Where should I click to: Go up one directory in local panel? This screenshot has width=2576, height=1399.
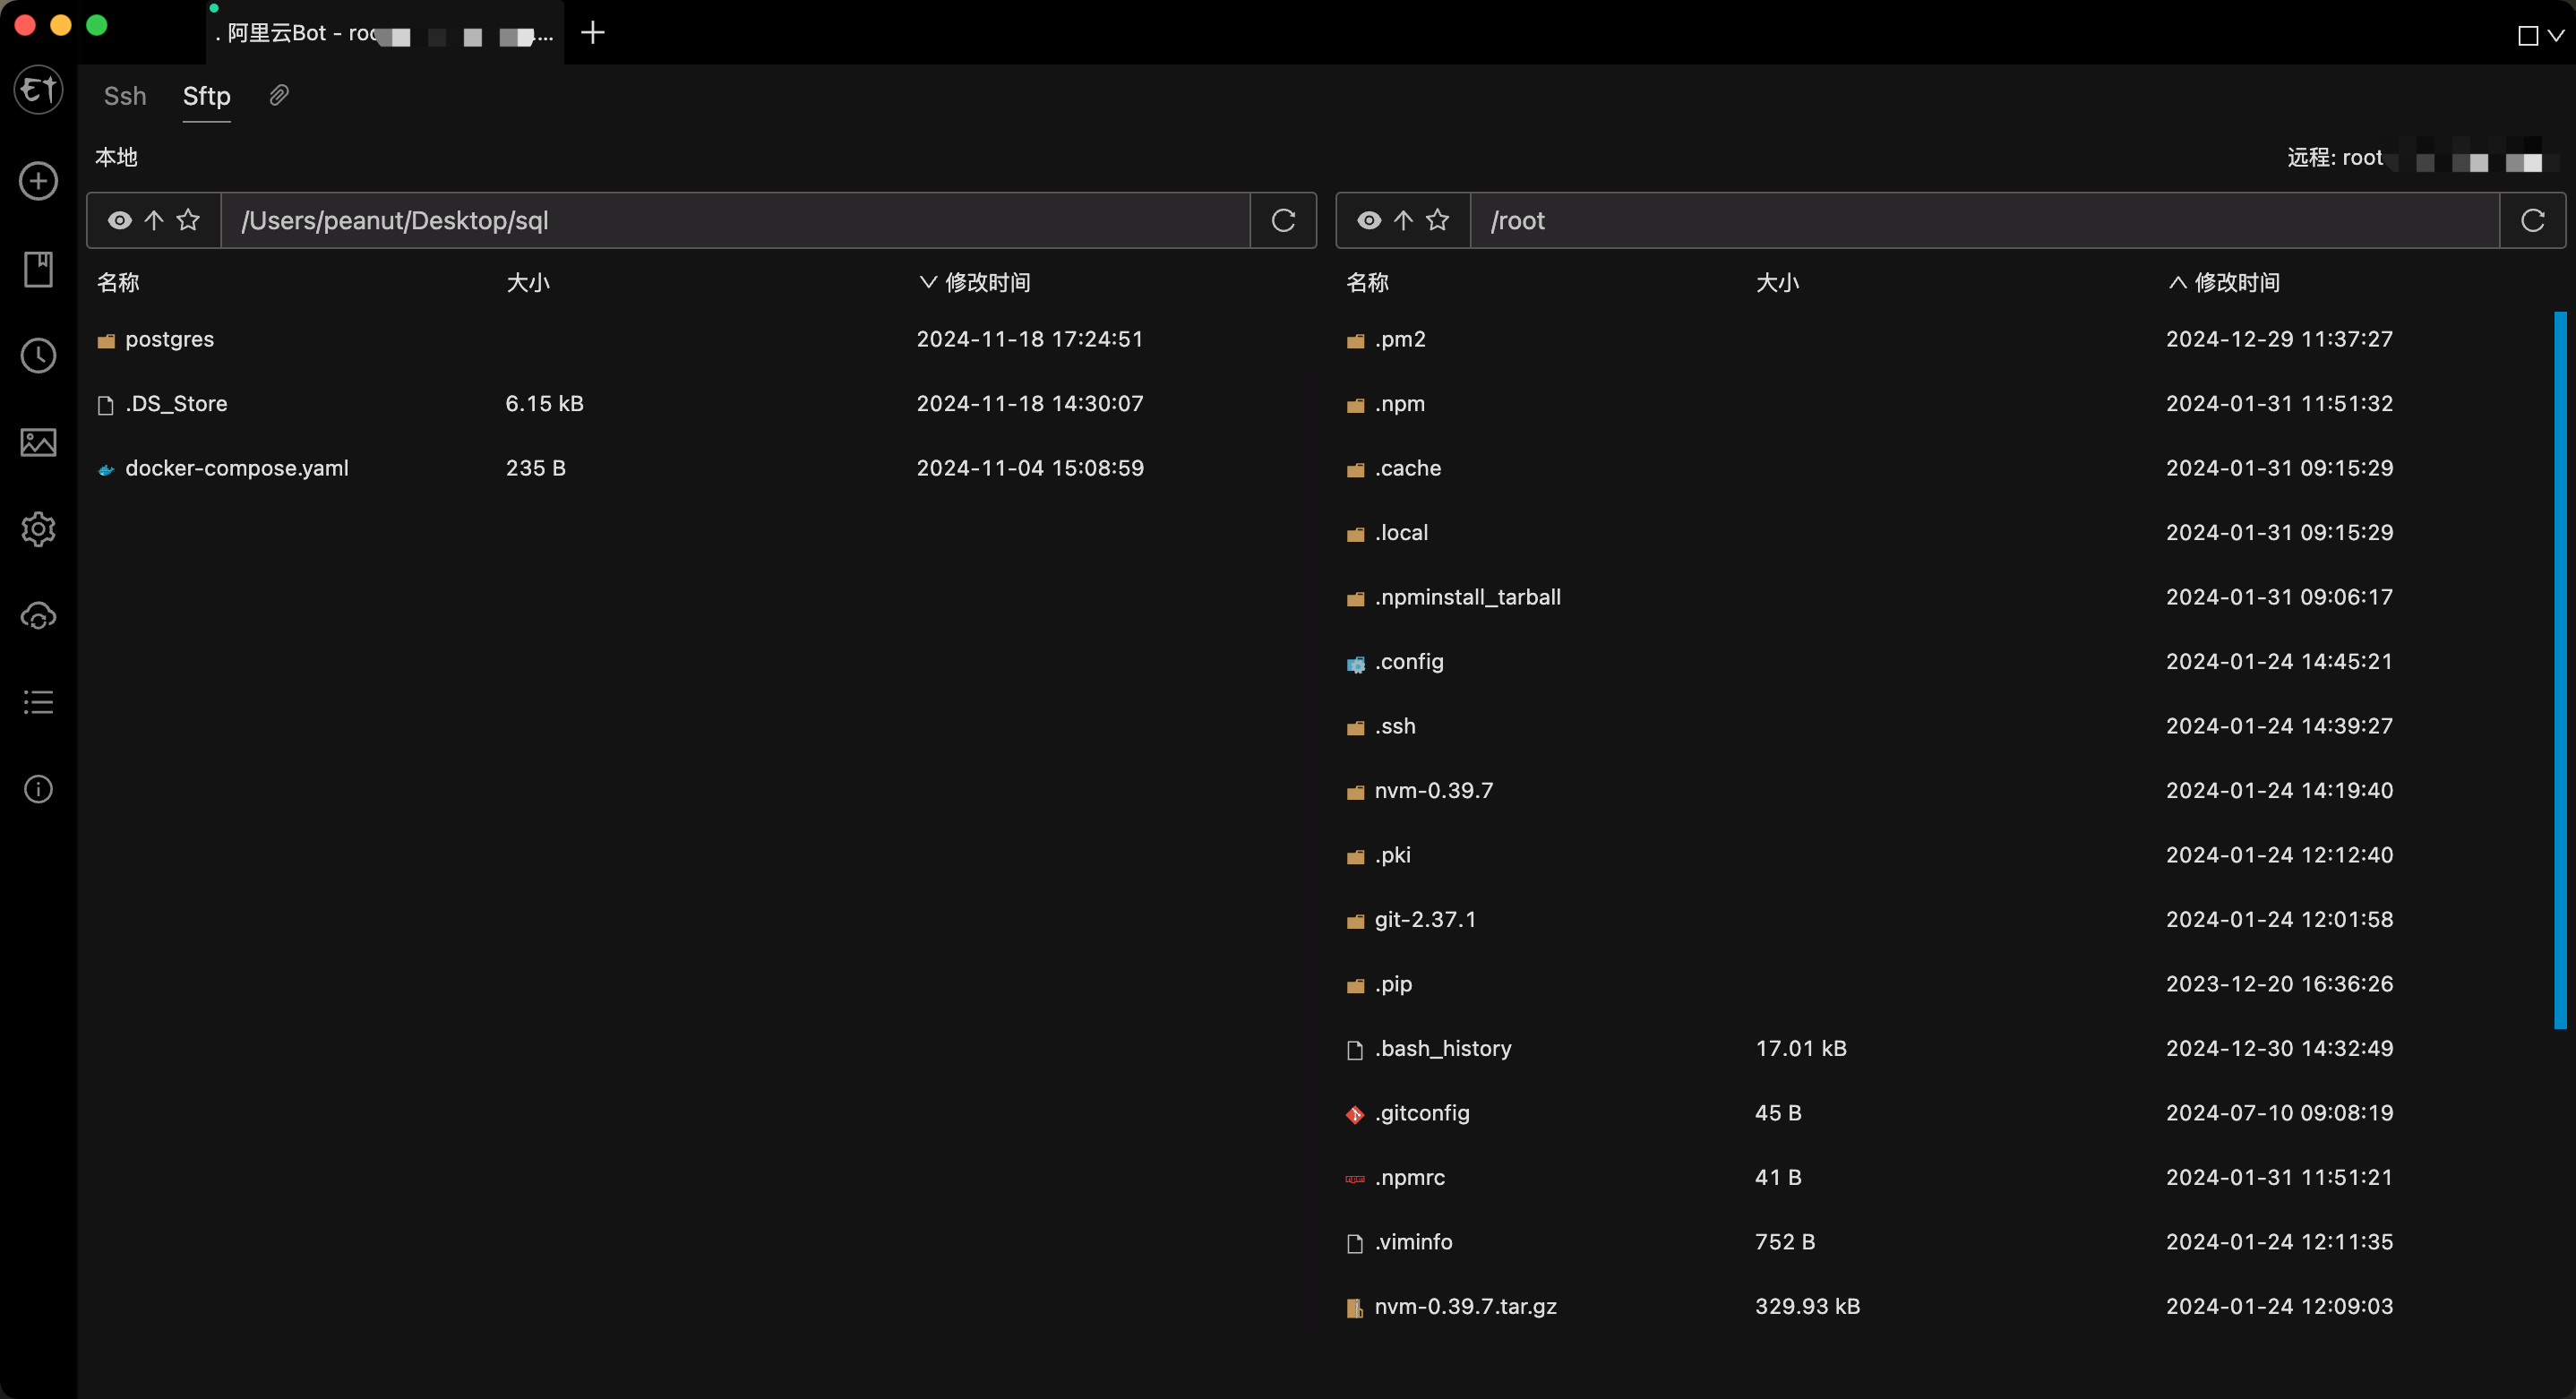tap(153, 220)
